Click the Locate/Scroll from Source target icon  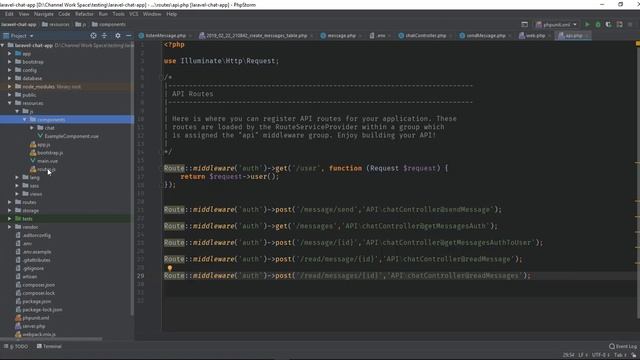pyautogui.click(x=93, y=36)
